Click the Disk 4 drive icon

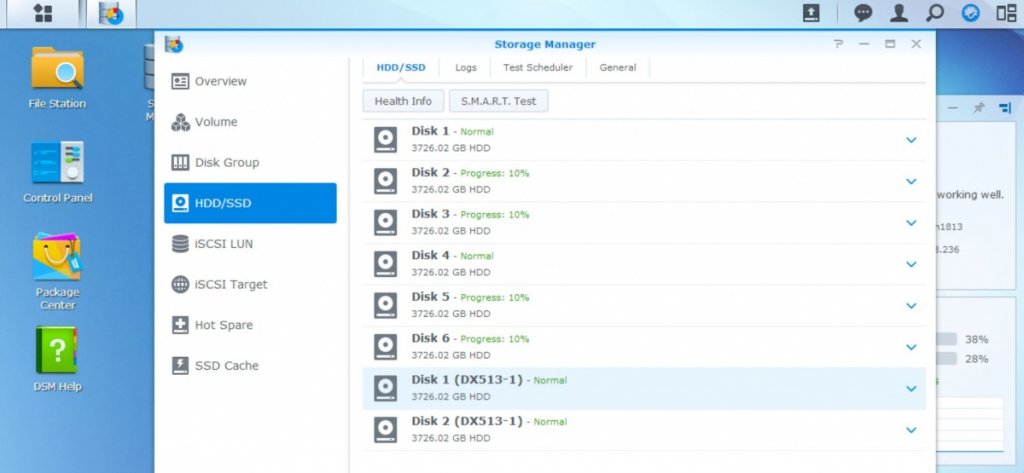385,264
